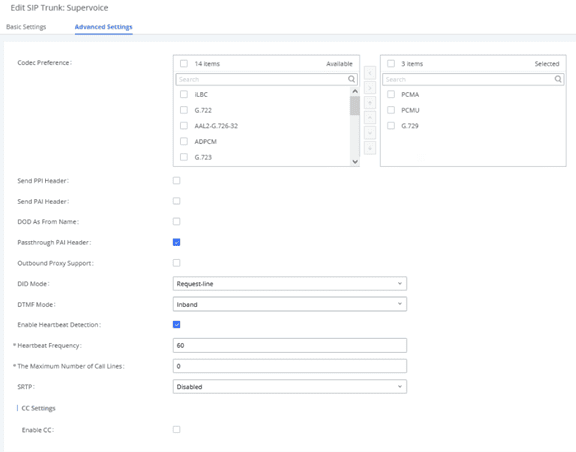Image resolution: width=576 pixels, height=452 pixels.
Task: Select the PCMA codec in Selected list
Action: pos(391,94)
